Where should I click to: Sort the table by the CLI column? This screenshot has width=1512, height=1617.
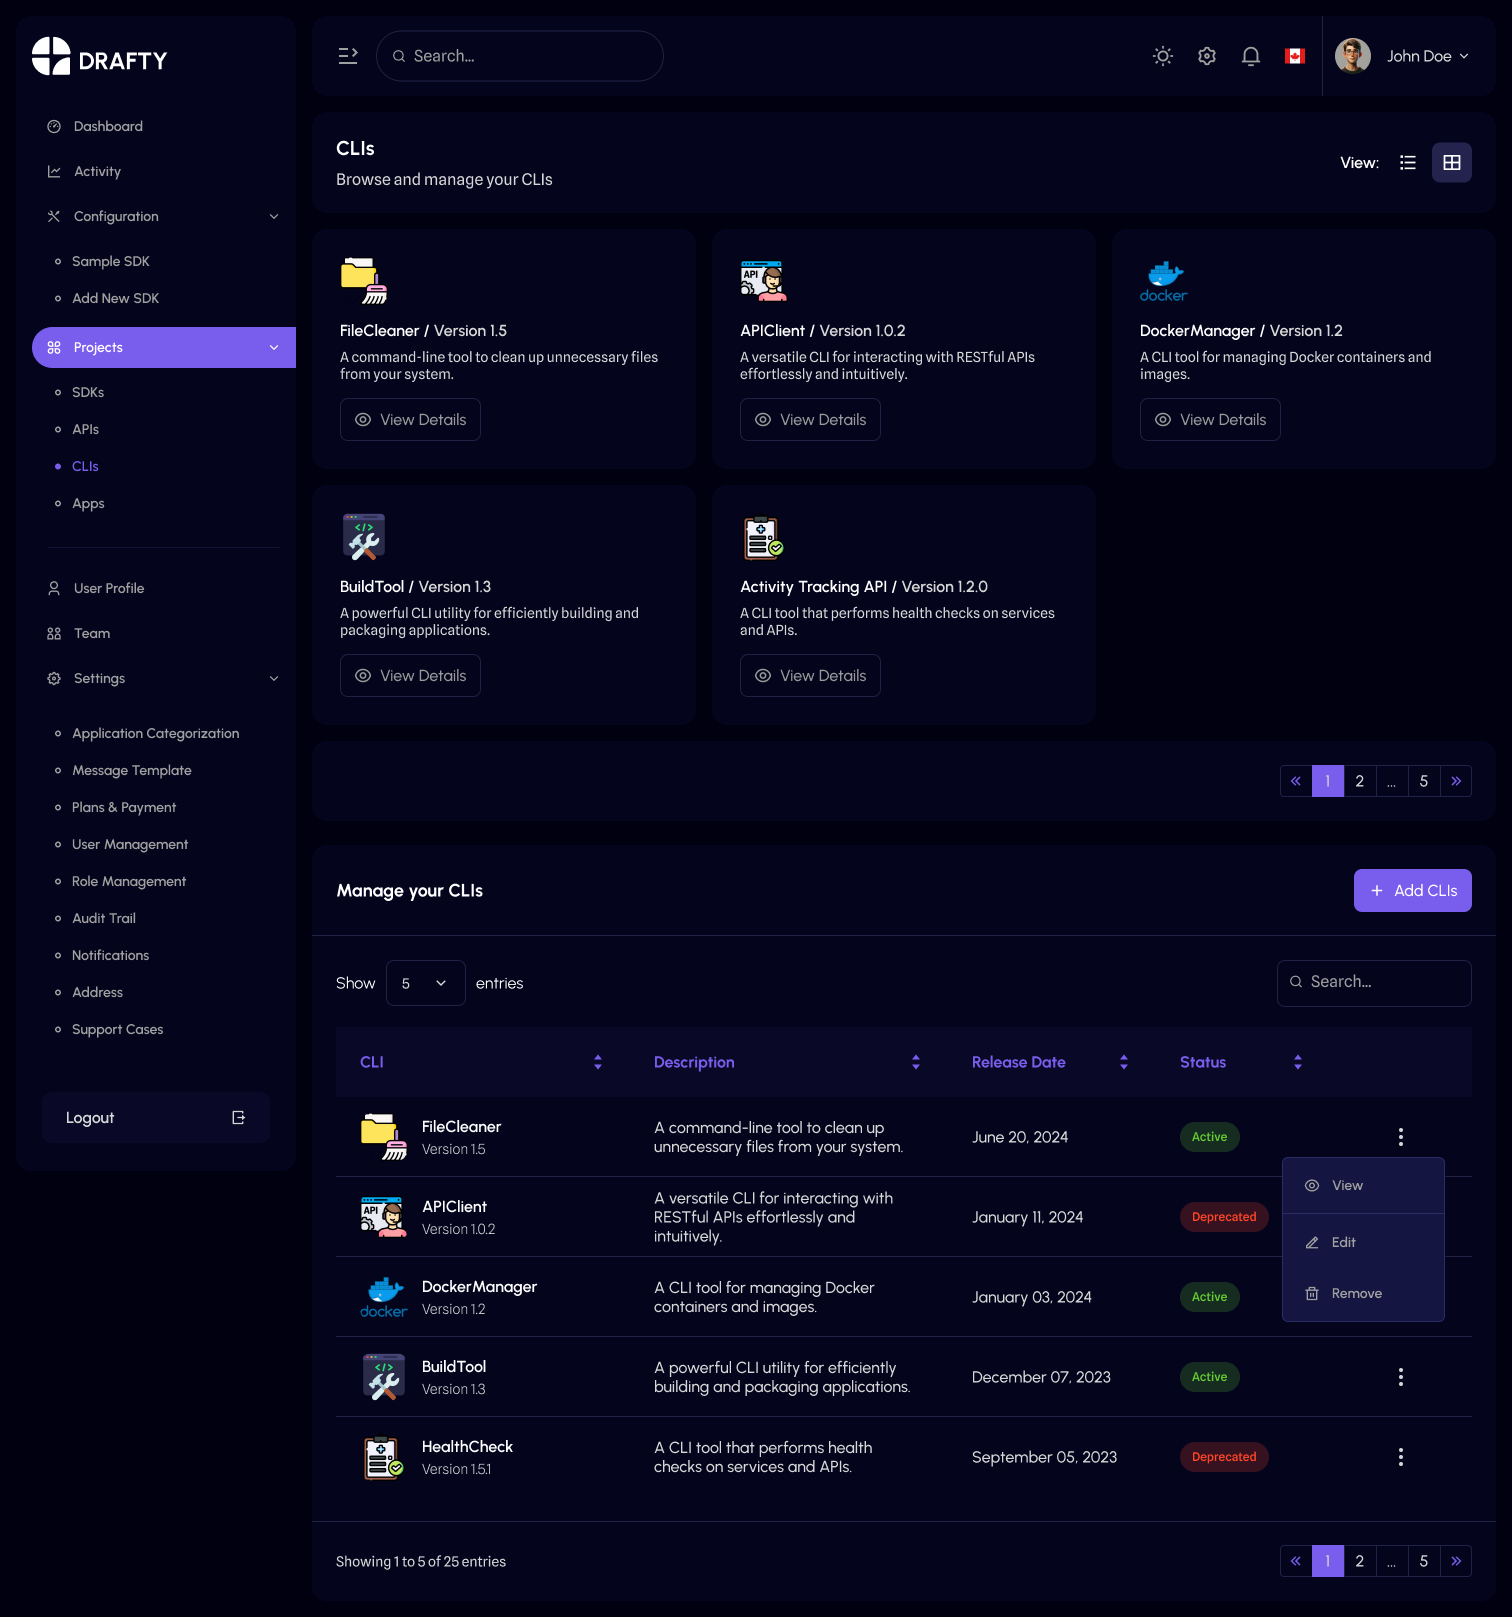click(x=597, y=1062)
